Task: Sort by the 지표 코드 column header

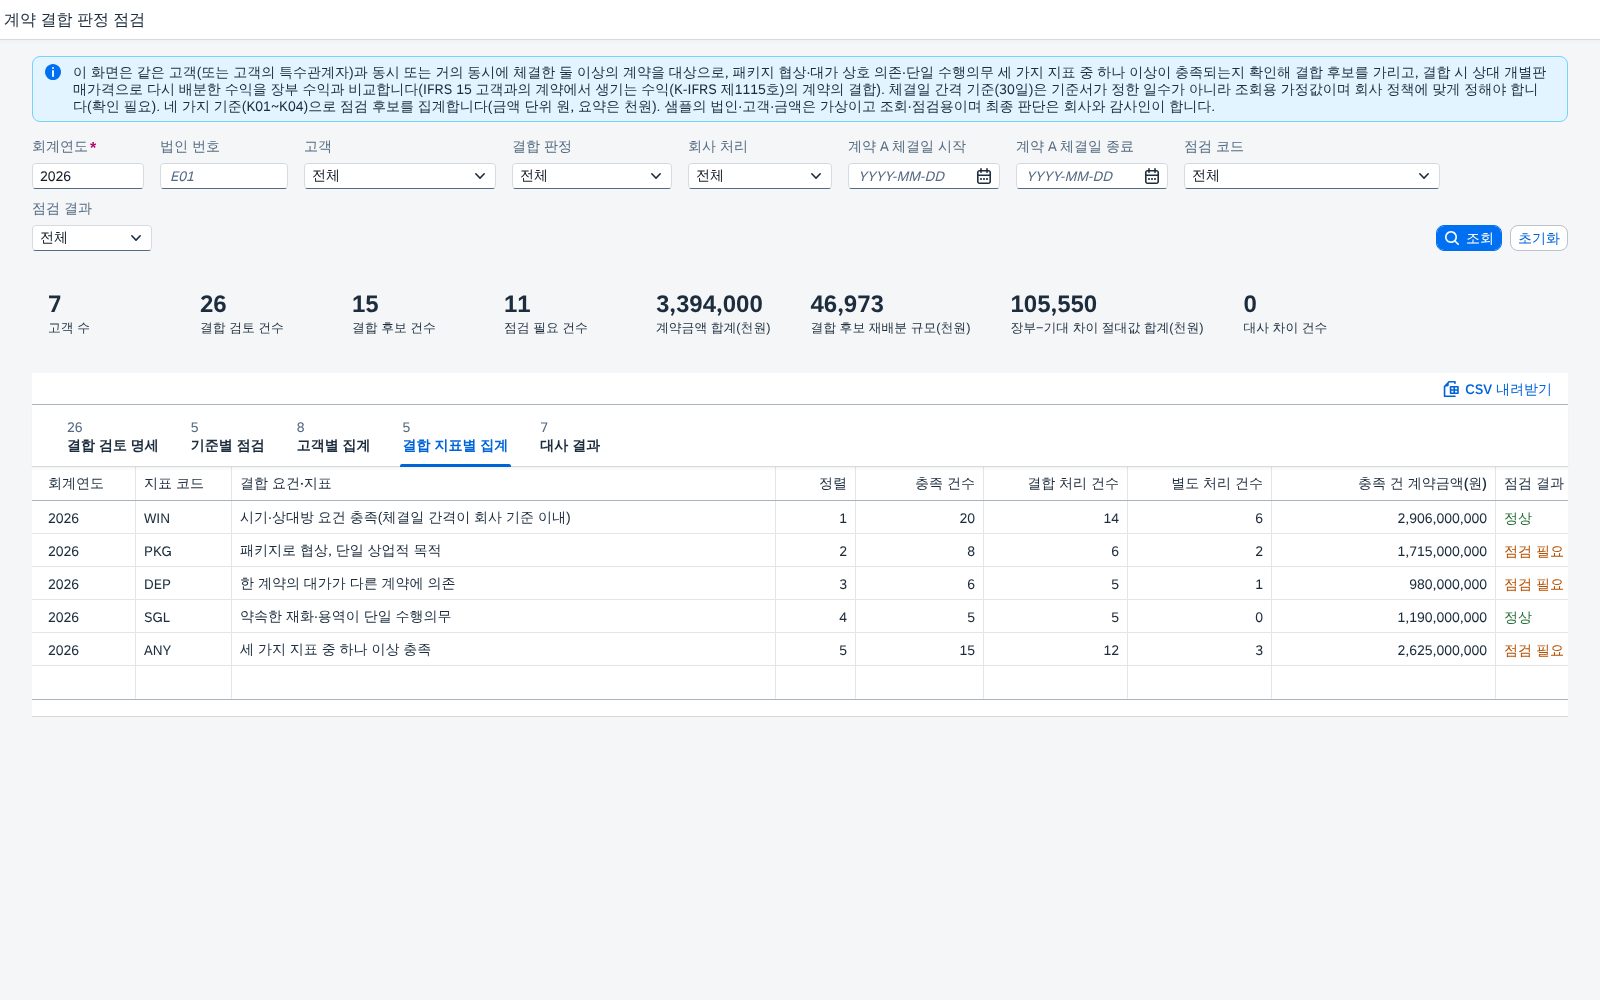Action: tap(183, 484)
